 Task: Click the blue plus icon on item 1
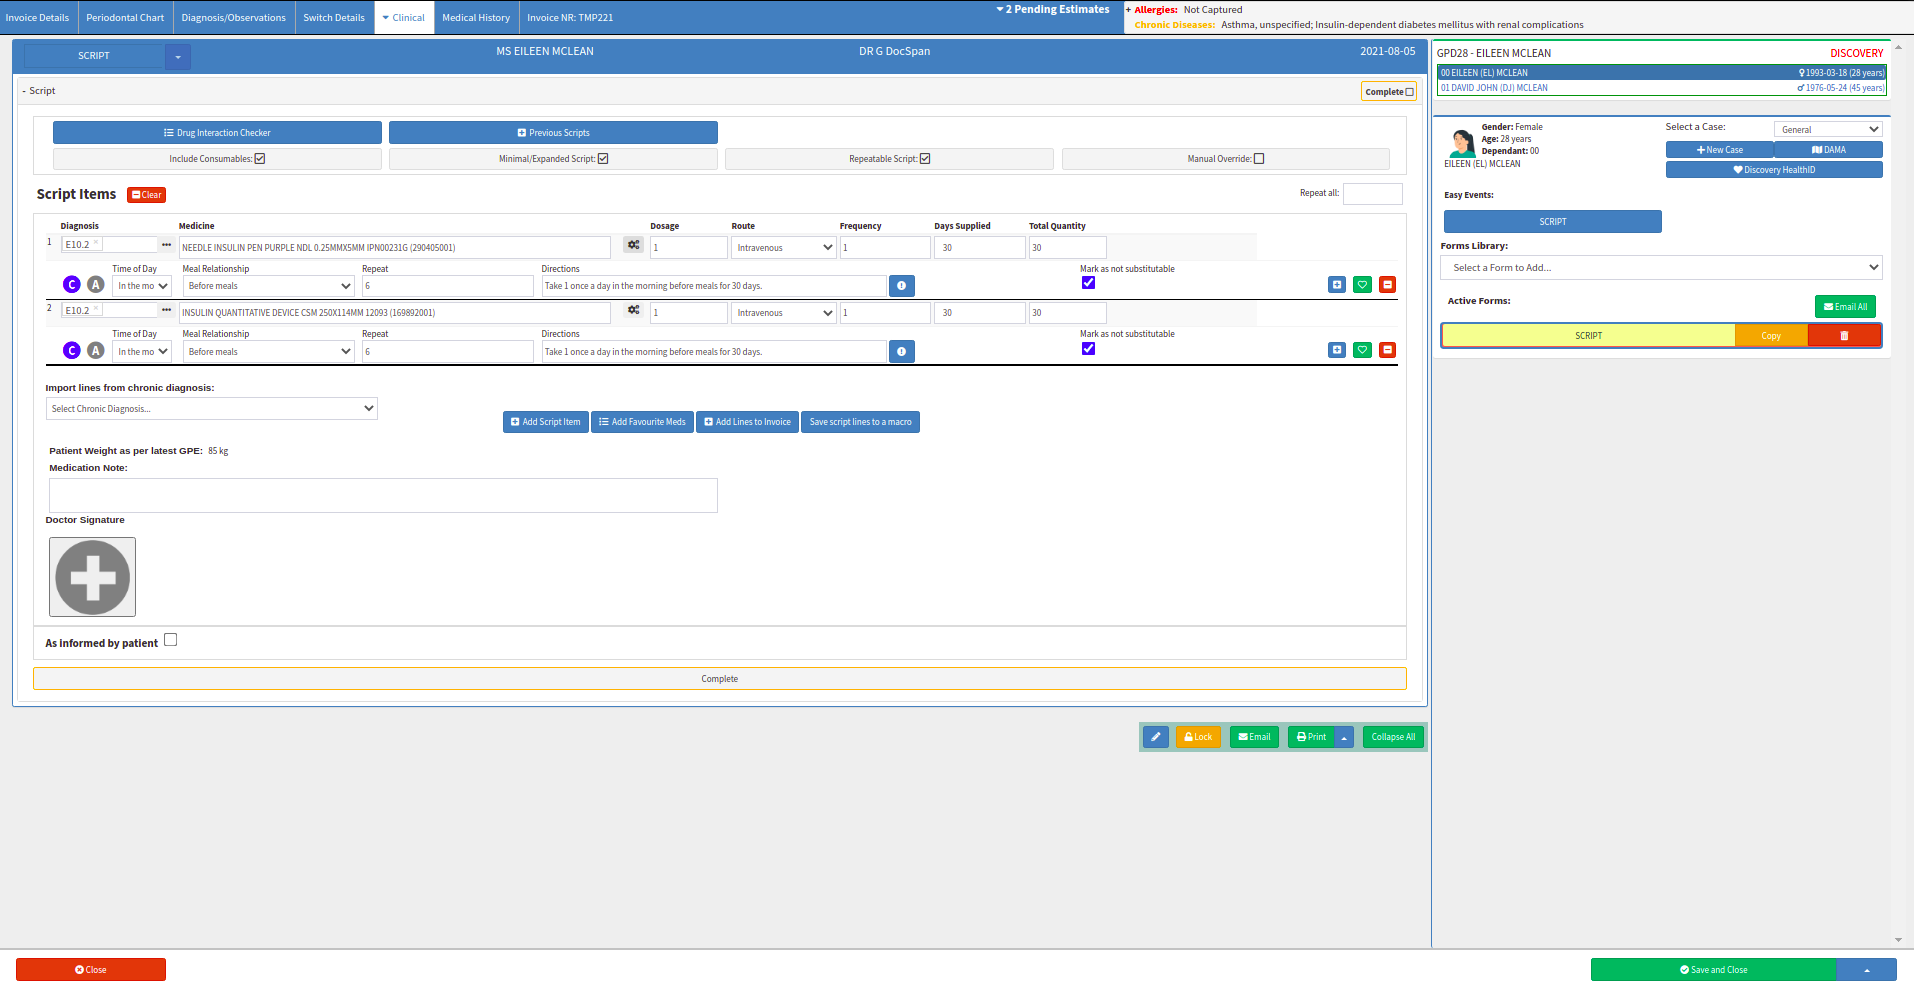[x=1337, y=285]
